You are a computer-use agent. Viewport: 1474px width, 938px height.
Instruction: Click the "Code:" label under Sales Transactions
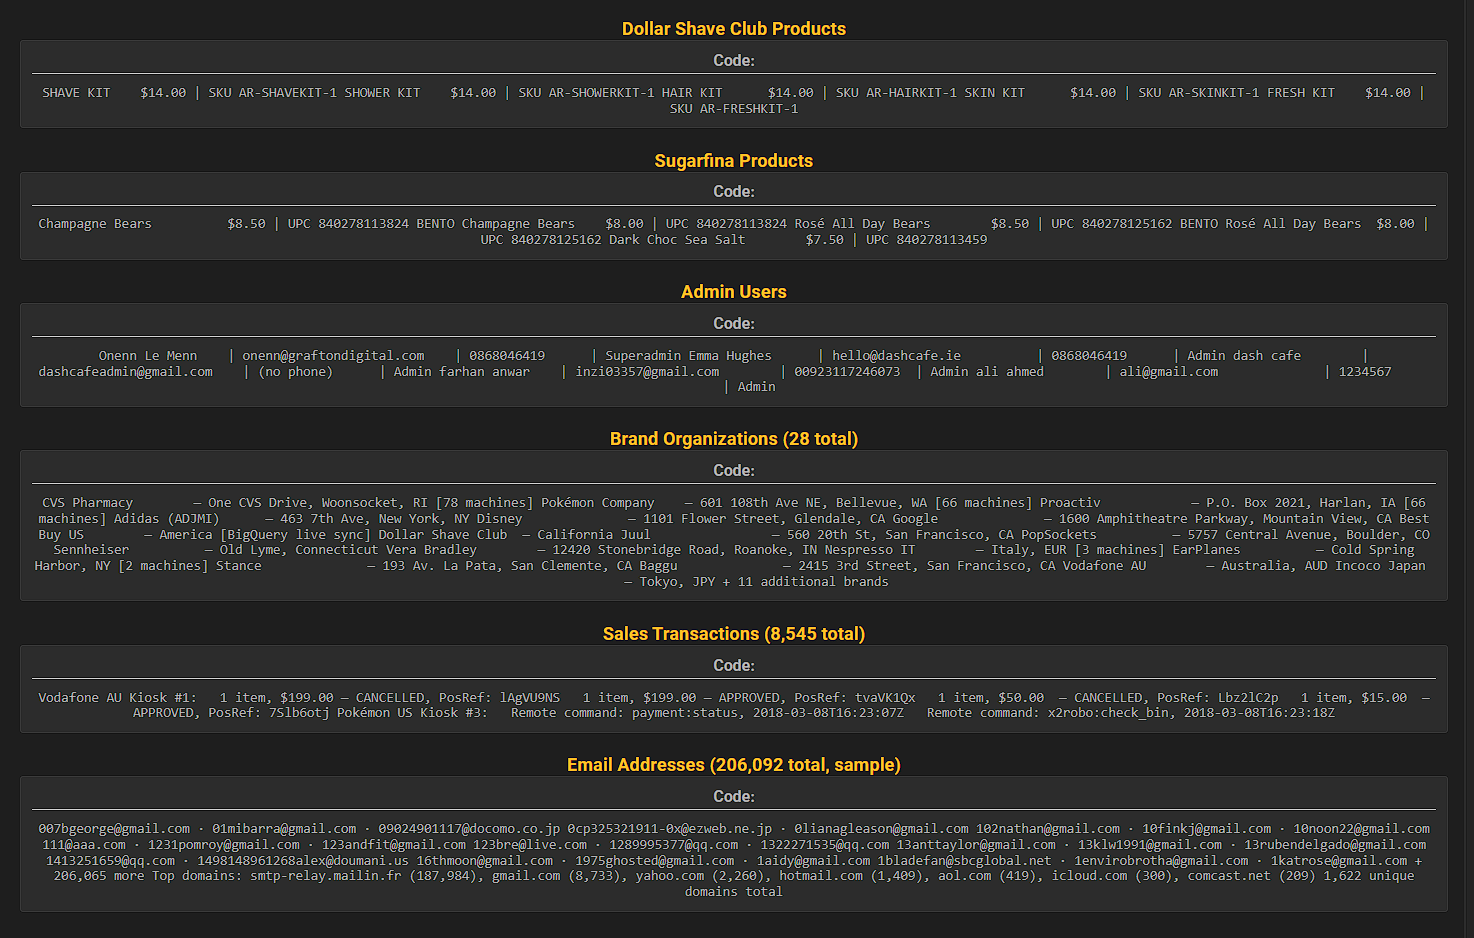tap(734, 666)
